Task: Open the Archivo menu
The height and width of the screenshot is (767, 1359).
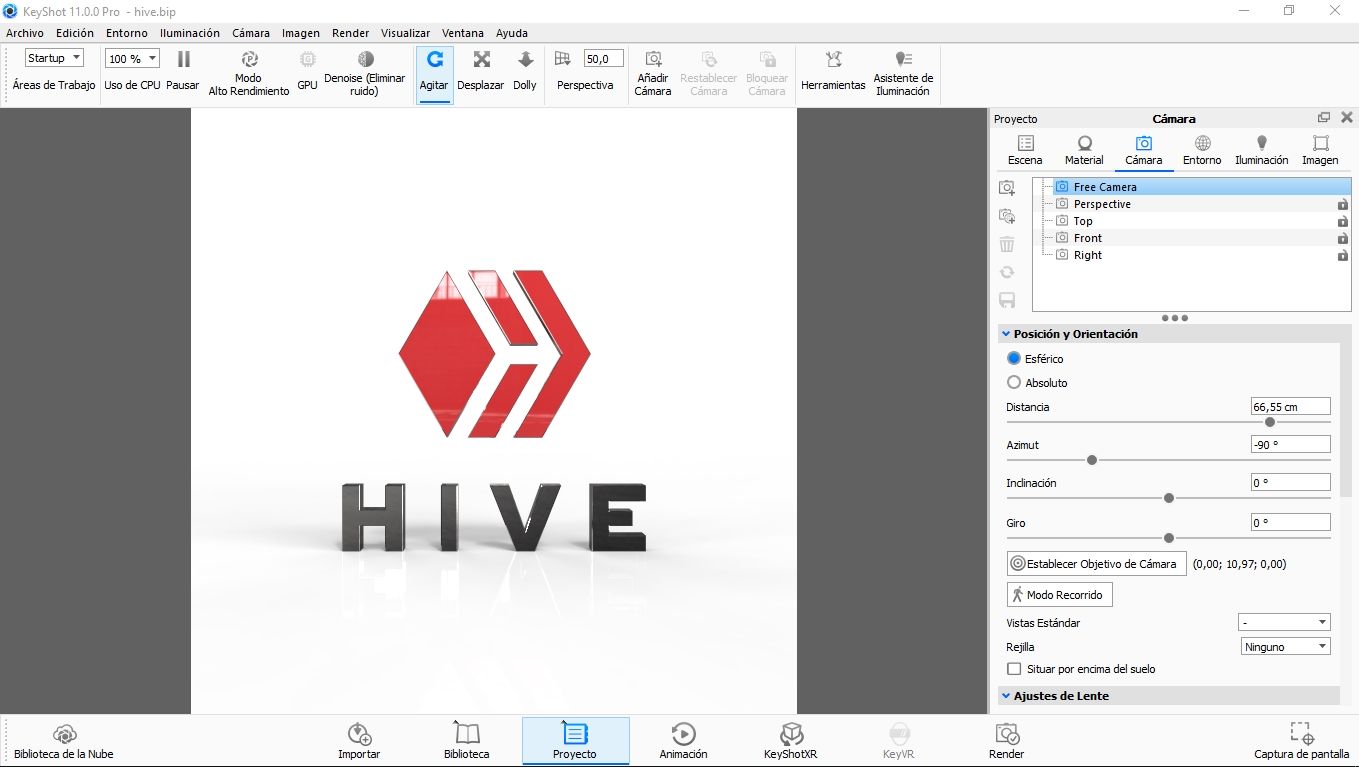Action: [x=25, y=33]
